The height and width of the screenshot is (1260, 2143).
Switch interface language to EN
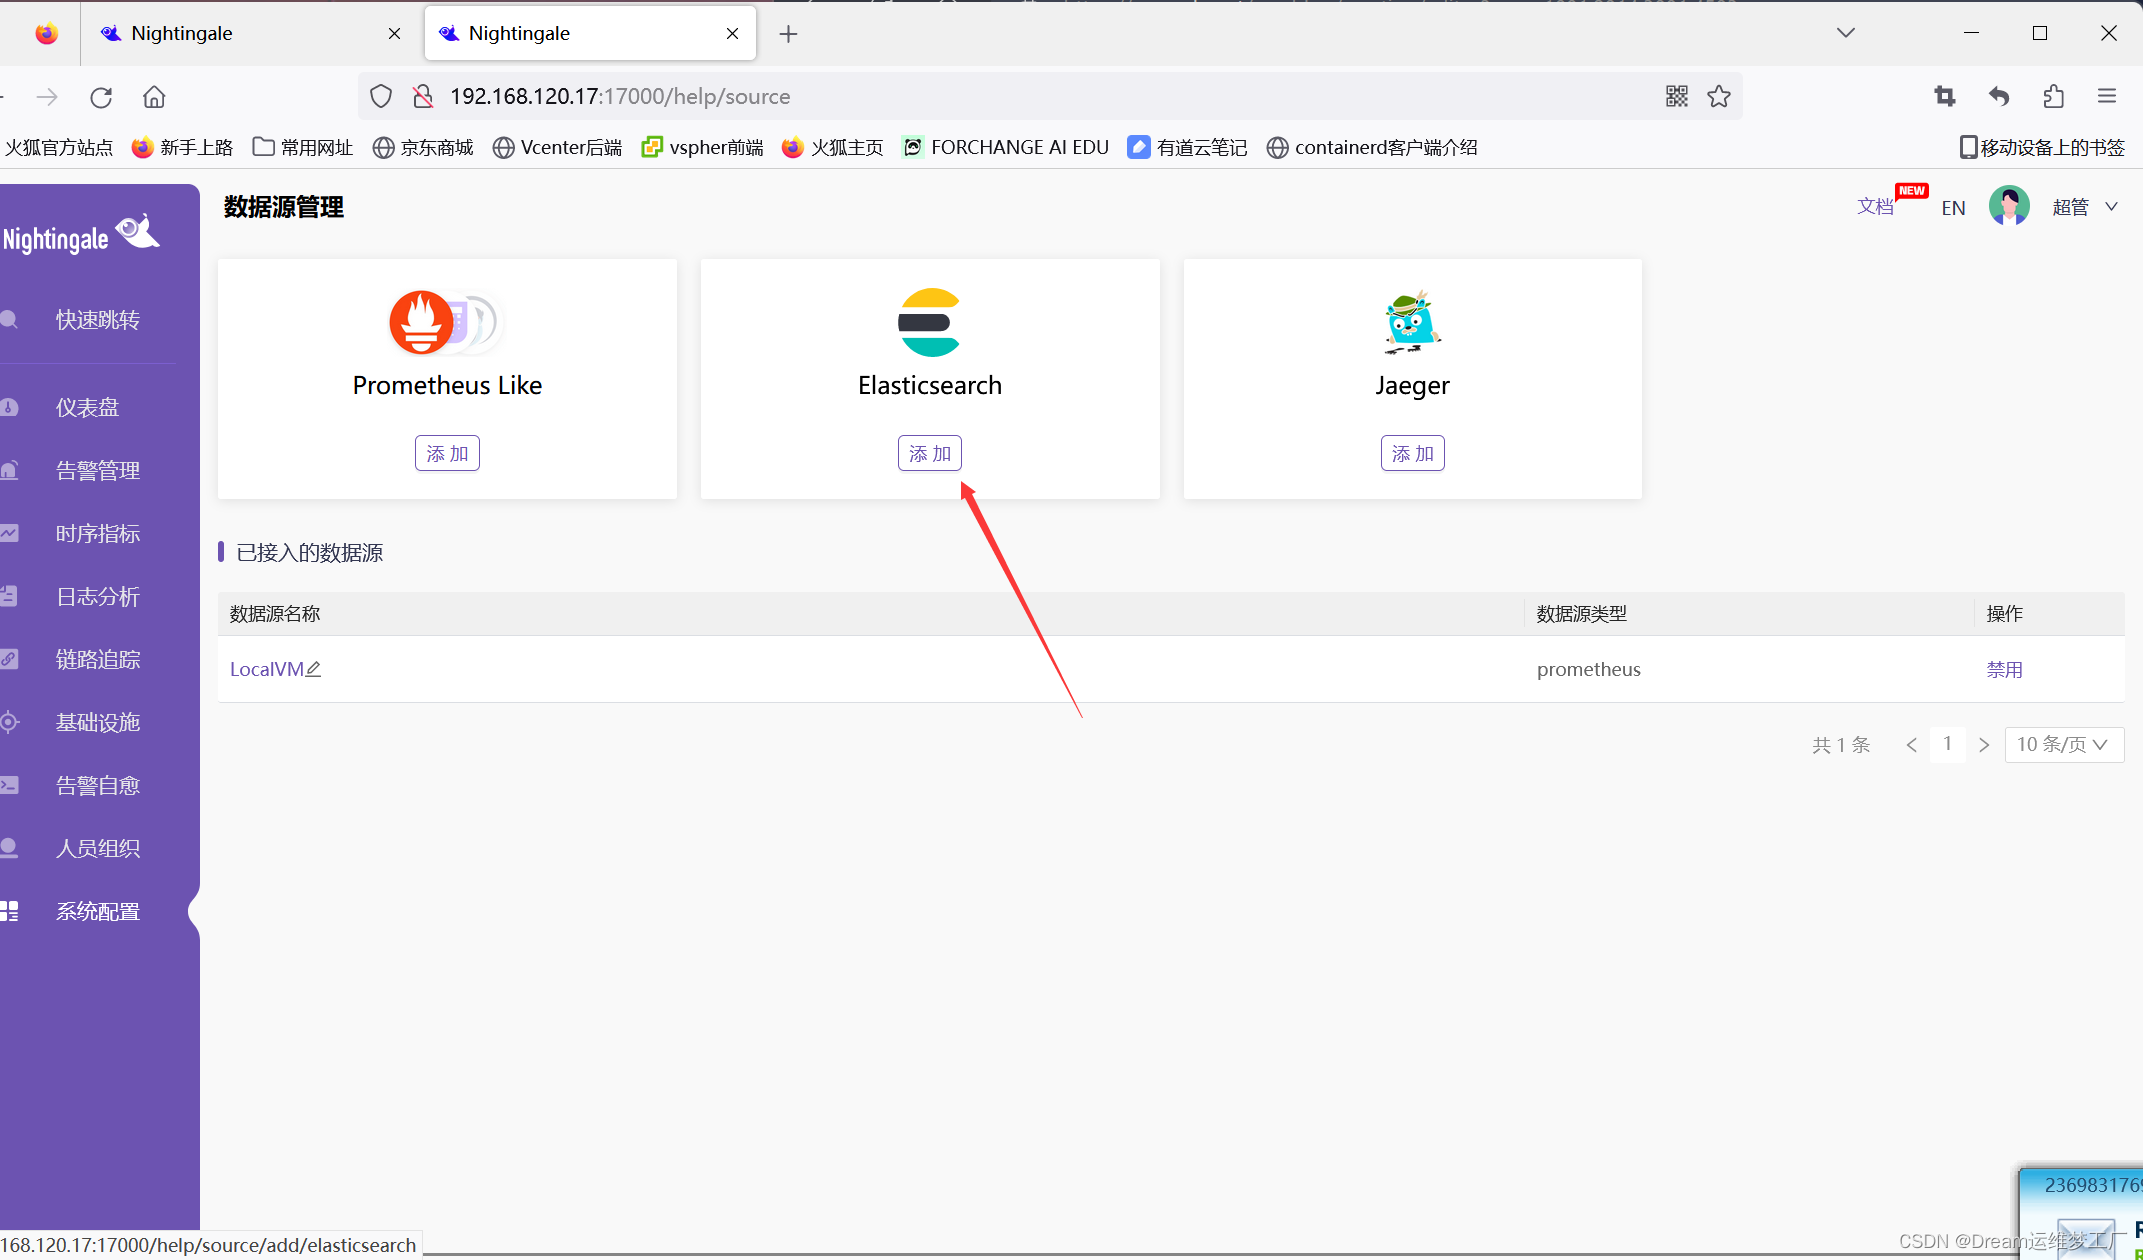(1953, 208)
